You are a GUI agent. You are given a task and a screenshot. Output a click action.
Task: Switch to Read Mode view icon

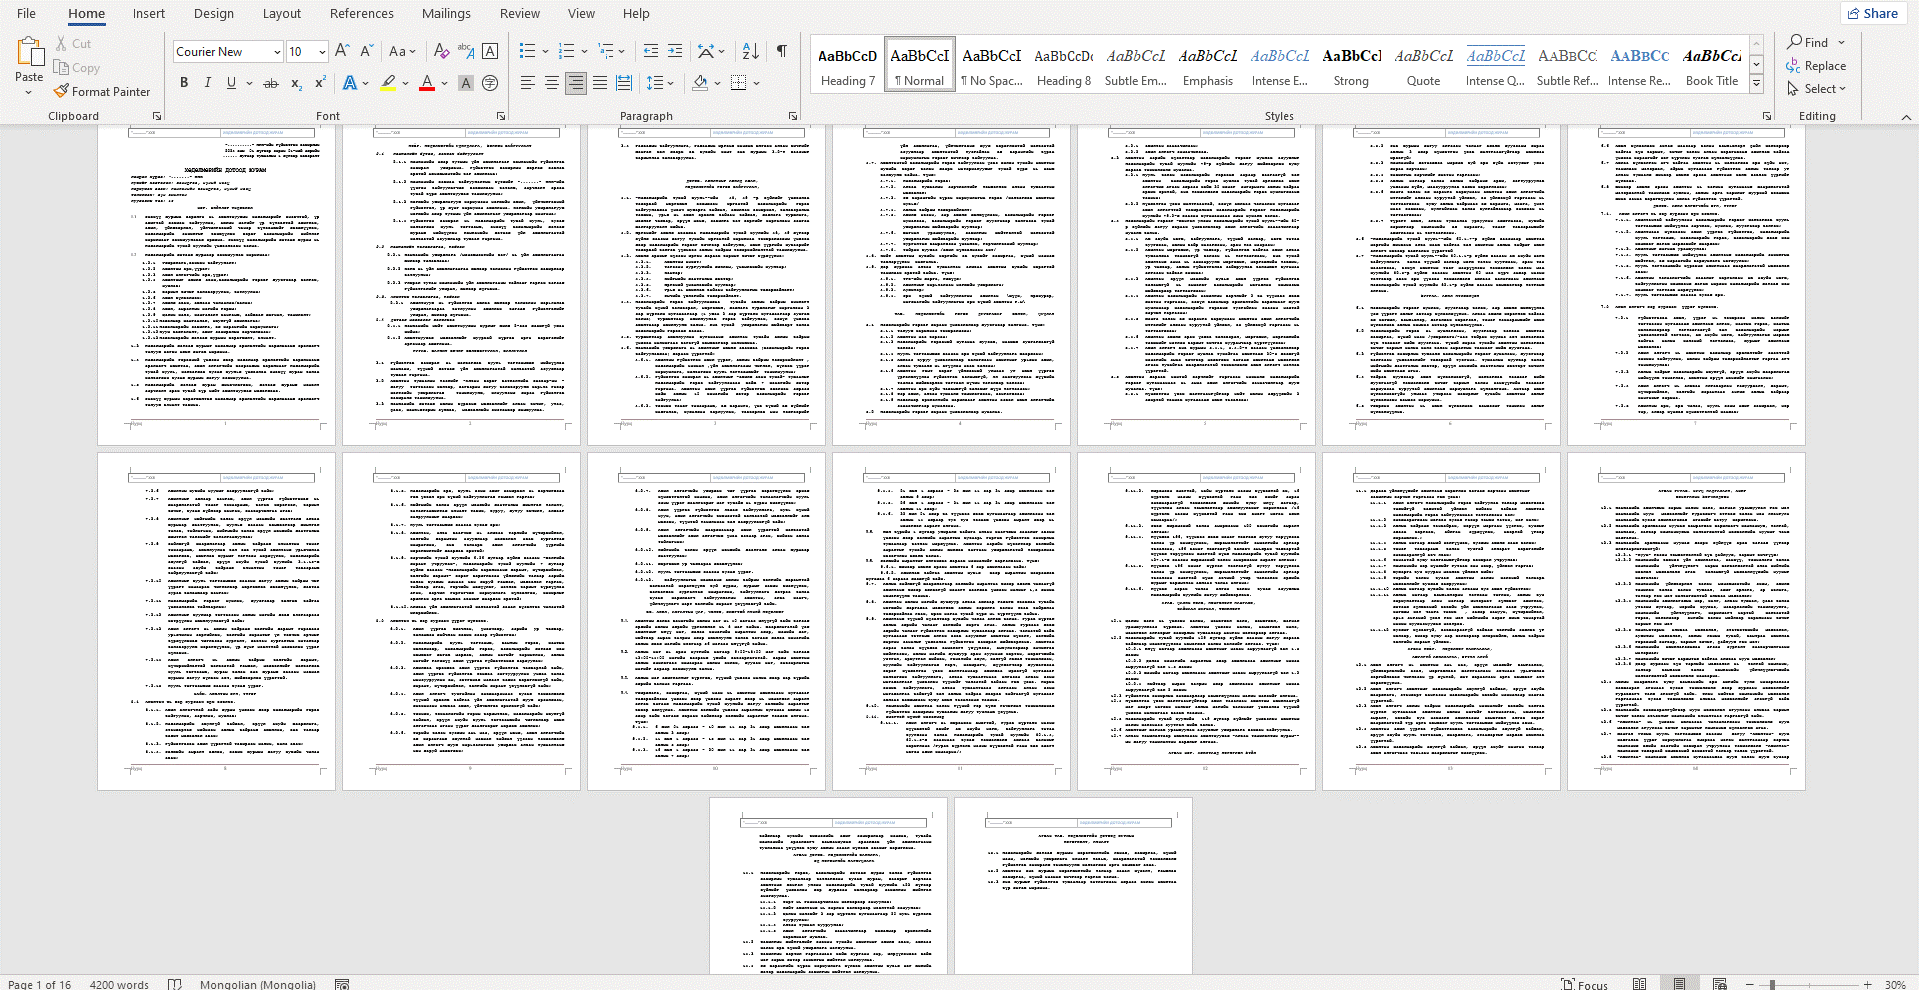tap(1639, 984)
